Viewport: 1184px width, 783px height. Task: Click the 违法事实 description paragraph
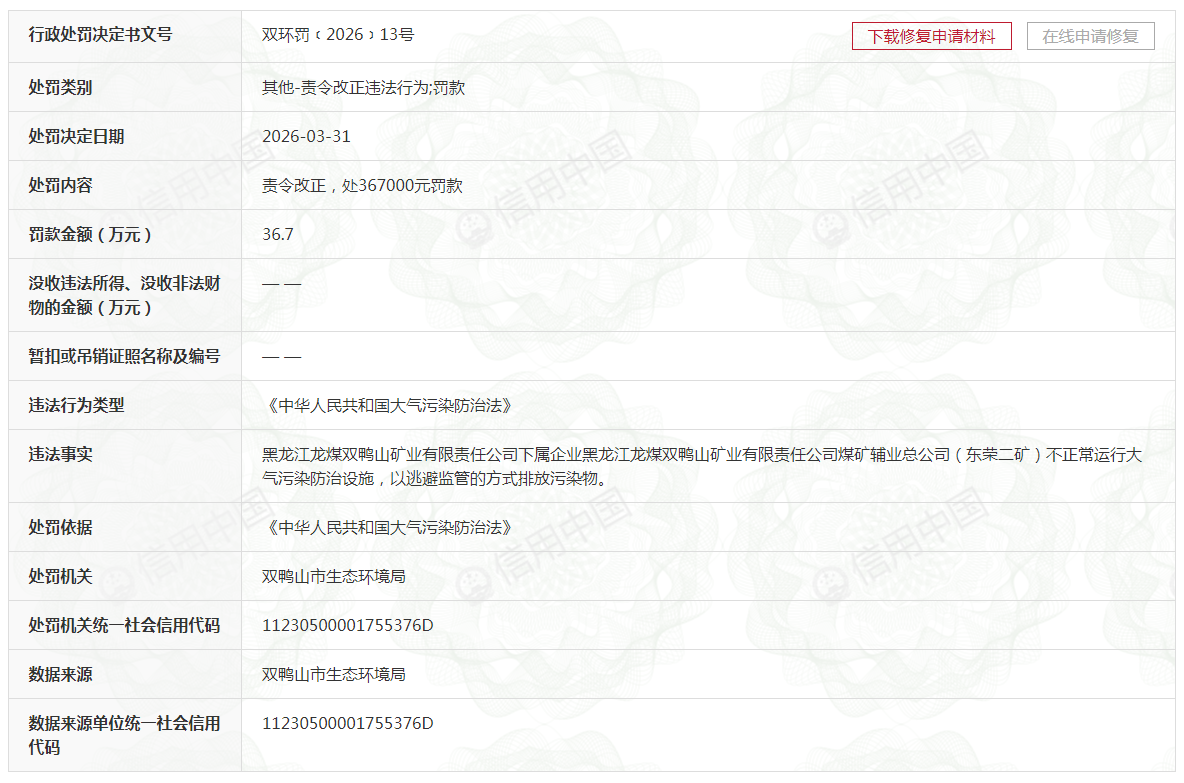(x=700, y=466)
